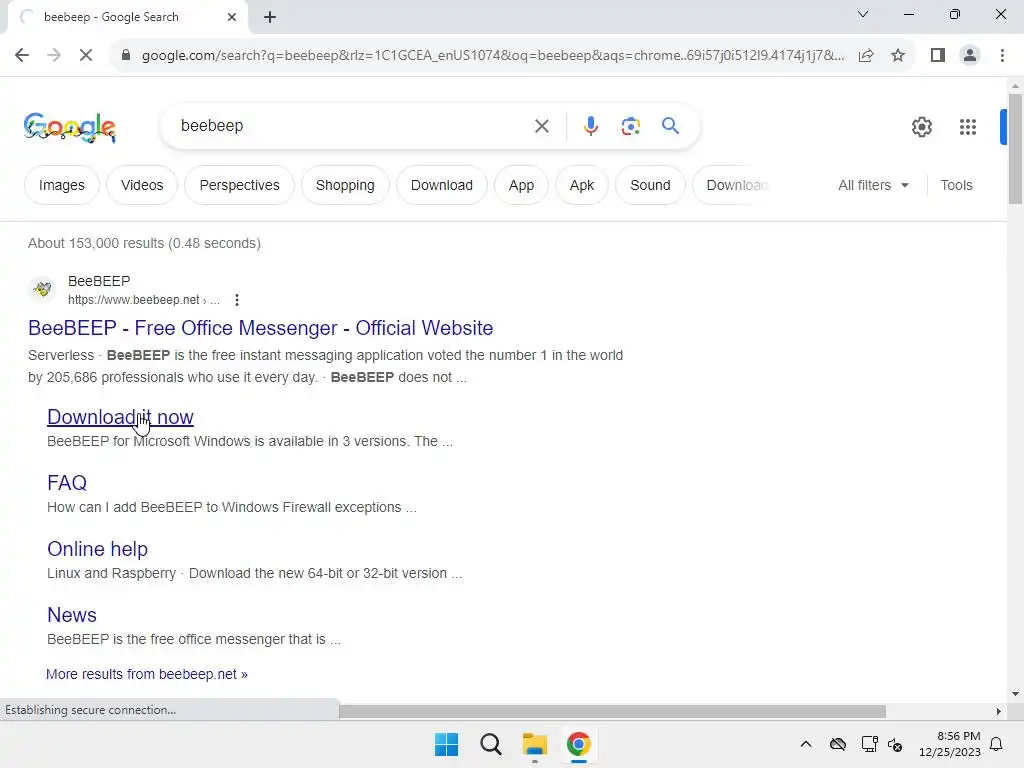Switch to Shopping filter
This screenshot has width=1024, height=768.
point(345,185)
